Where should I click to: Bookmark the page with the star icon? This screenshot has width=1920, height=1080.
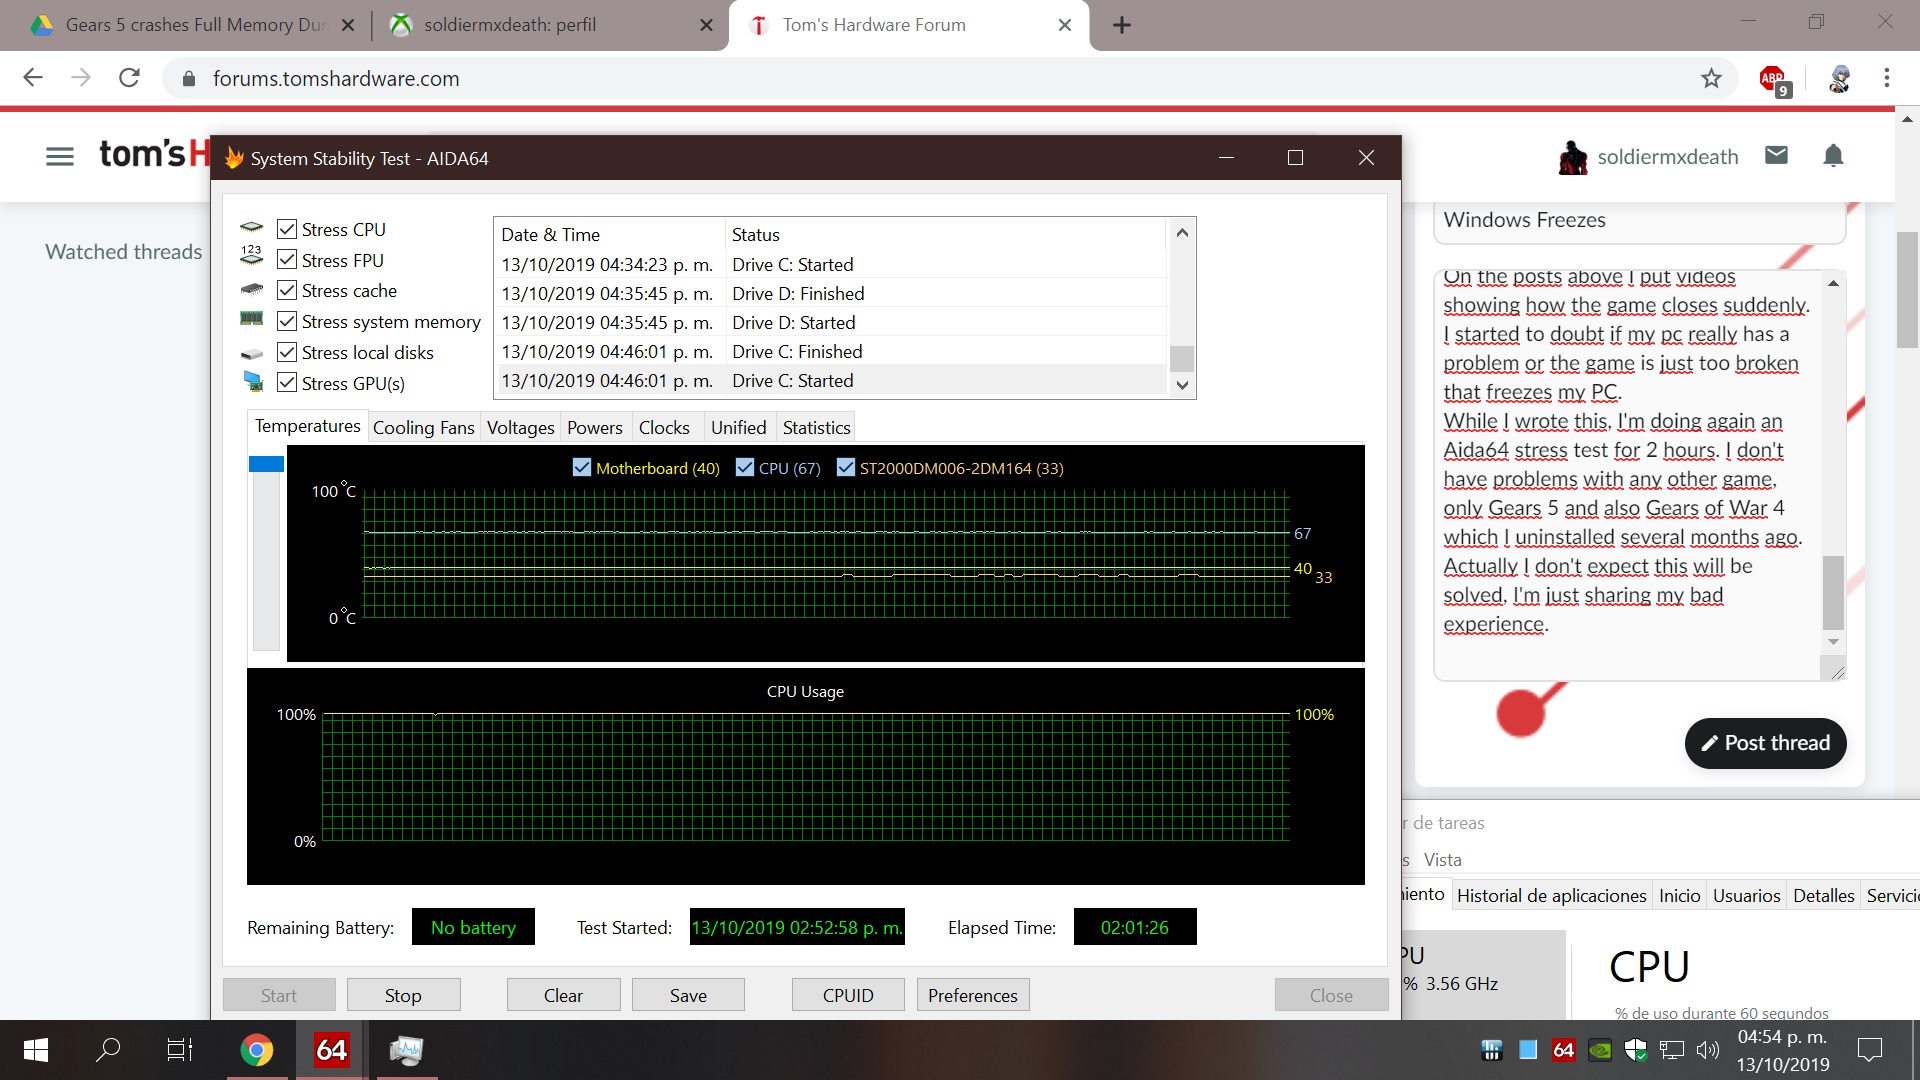coord(1711,78)
